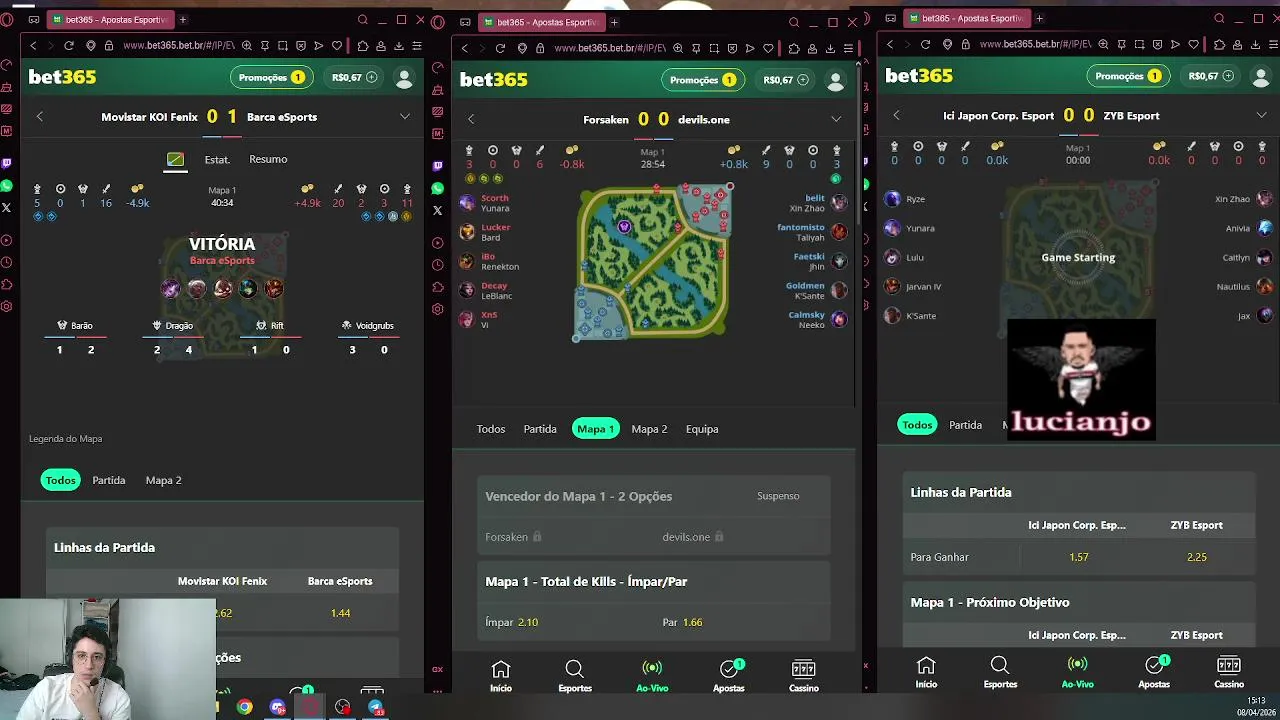Open Ao-Vivo in middle window bottom bar
The image size is (1280, 720).
pyautogui.click(x=652, y=676)
